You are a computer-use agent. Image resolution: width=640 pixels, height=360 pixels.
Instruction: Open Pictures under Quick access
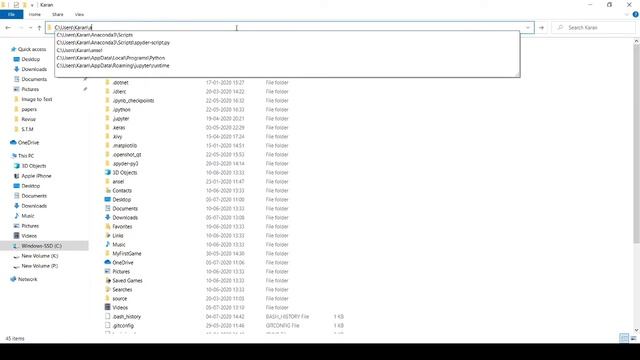(30, 89)
